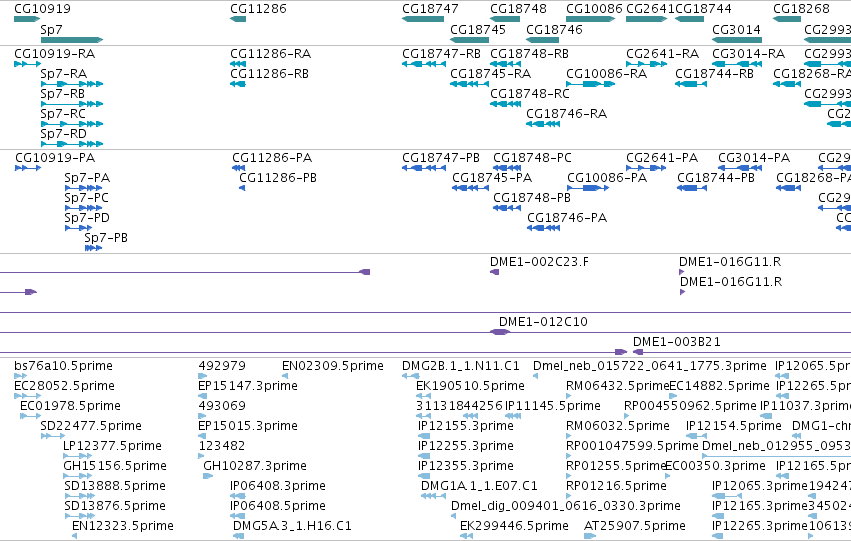Screen dimensions: 851x541
Task: Select the CG18748-RB transcript label
Action: (529, 54)
